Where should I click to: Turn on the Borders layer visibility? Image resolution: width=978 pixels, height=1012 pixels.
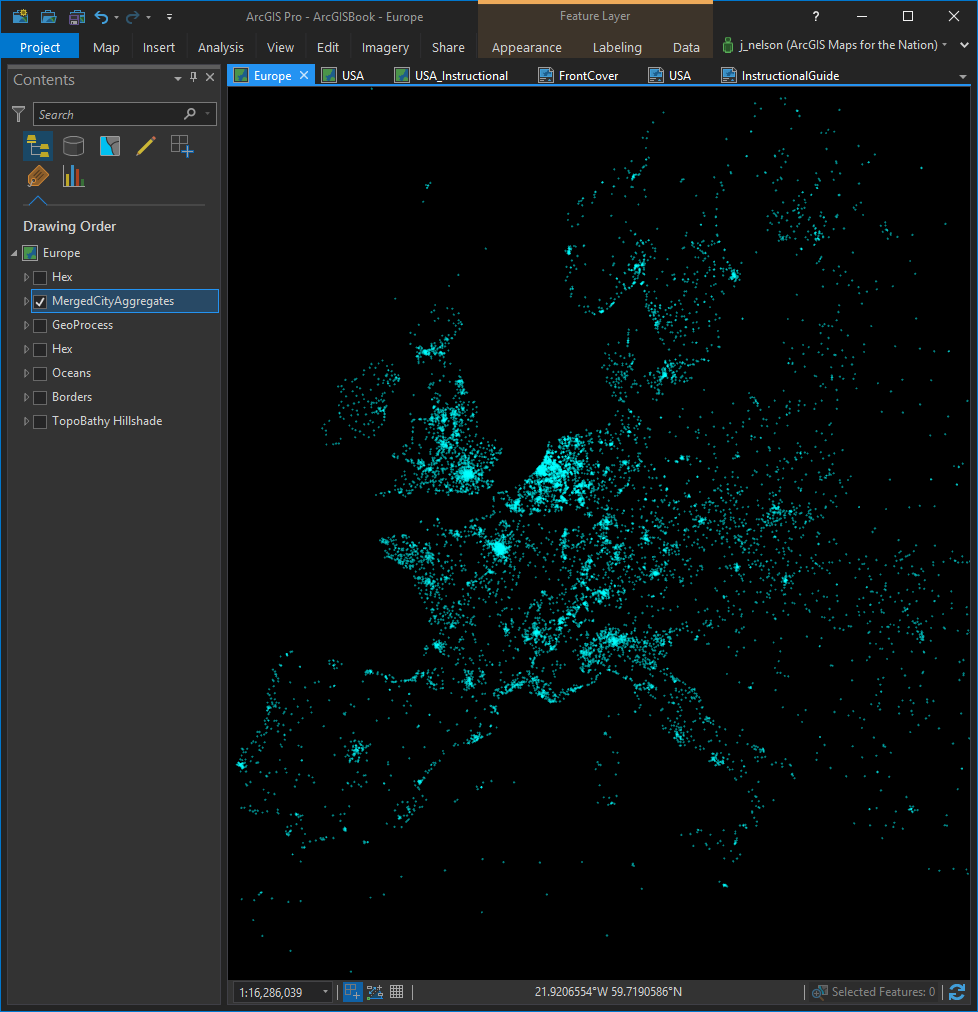[x=40, y=397]
